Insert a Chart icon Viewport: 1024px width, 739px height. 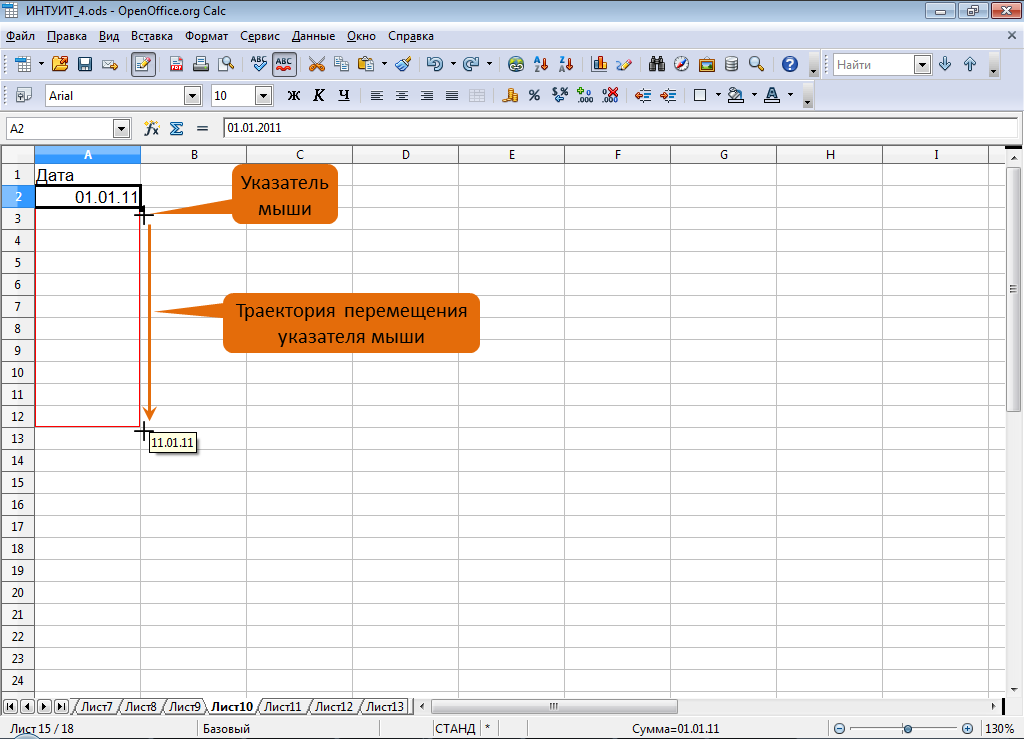599,64
